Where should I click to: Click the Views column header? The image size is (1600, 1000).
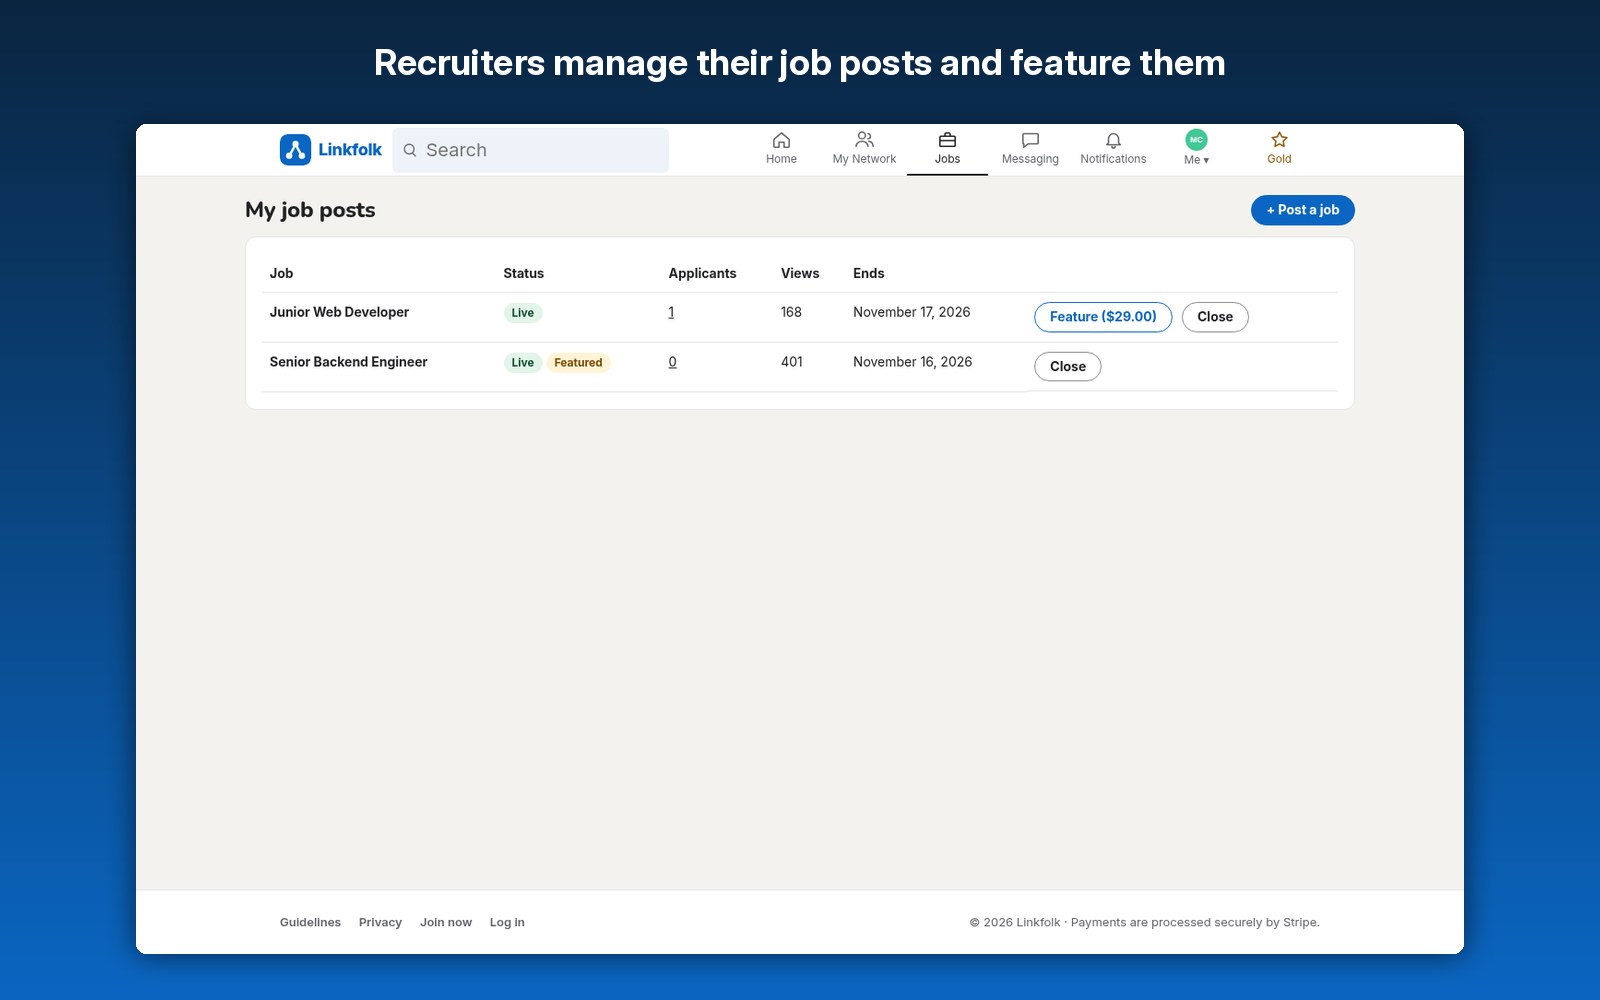point(800,273)
